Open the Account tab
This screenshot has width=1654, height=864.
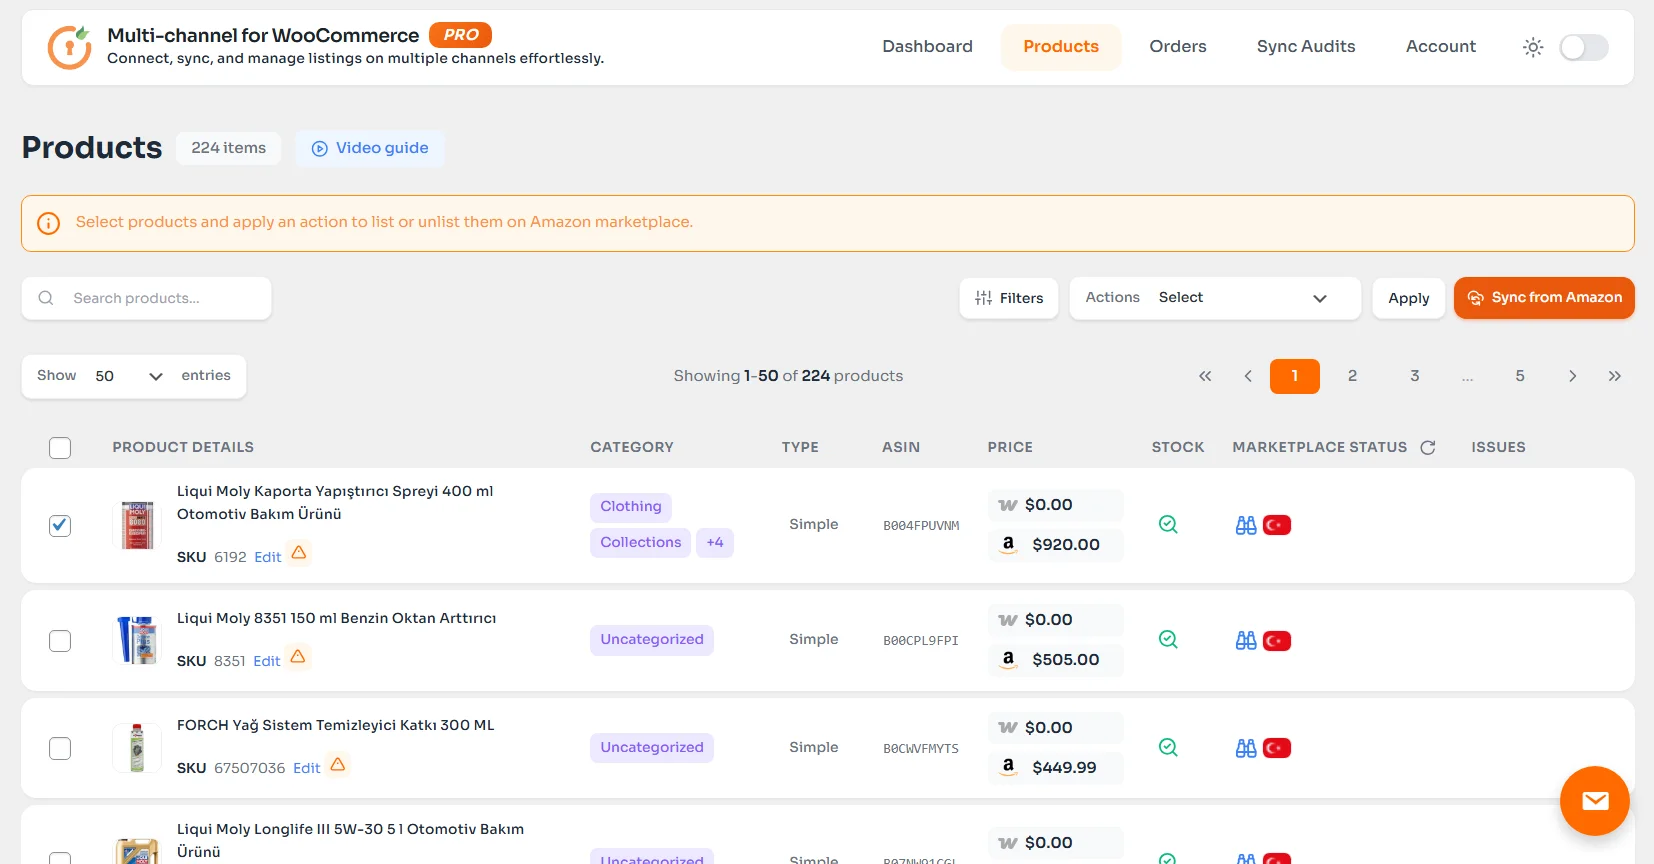(x=1441, y=46)
